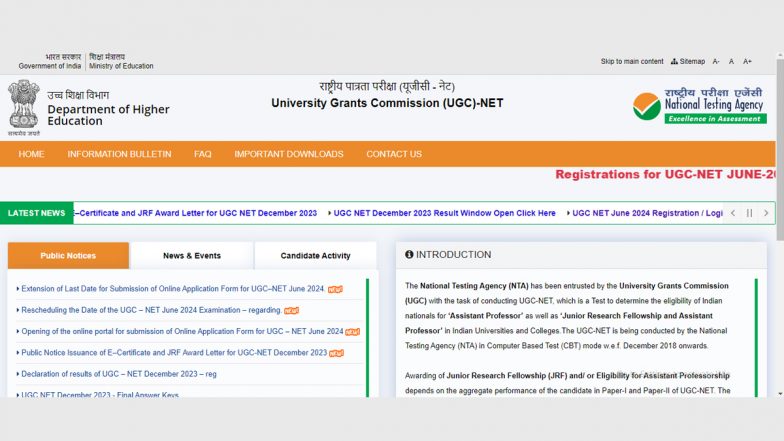Image resolution: width=784 pixels, height=441 pixels.
Task: Reset font size with the plain A button
Action: click(731, 62)
